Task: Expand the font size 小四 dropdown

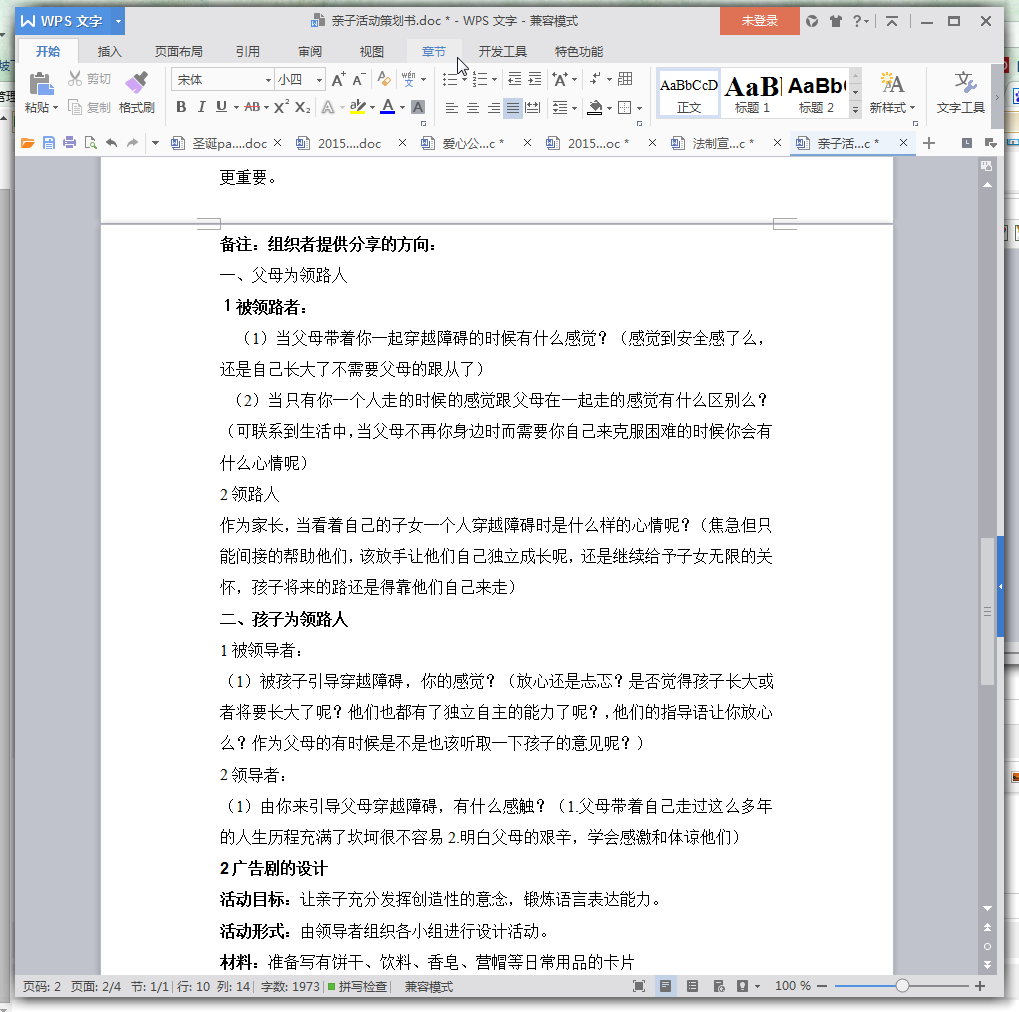Action: (320, 80)
